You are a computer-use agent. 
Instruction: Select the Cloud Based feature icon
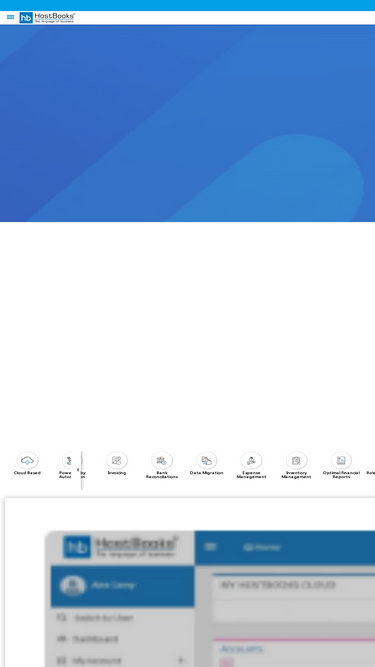27,460
